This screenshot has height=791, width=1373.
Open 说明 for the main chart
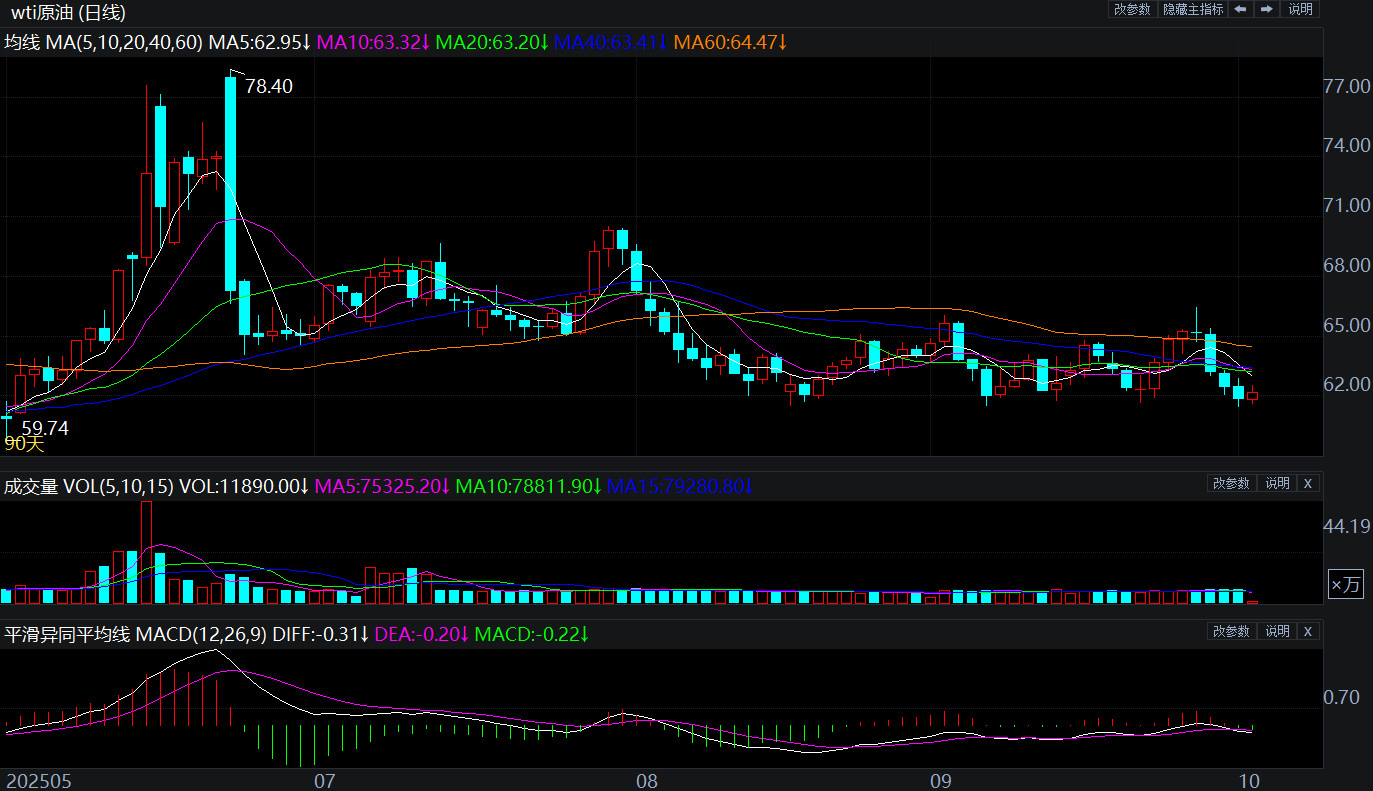[x=1300, y=9]
